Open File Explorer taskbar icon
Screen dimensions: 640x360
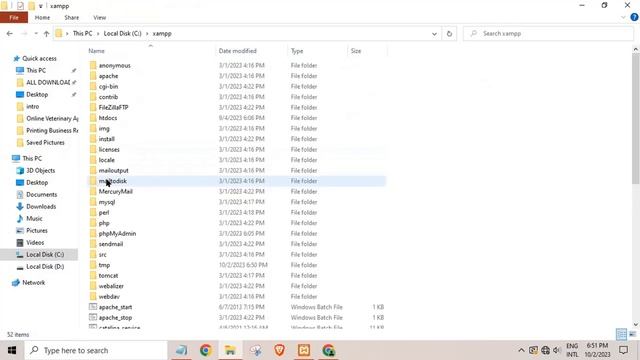(x=230, y=350)
